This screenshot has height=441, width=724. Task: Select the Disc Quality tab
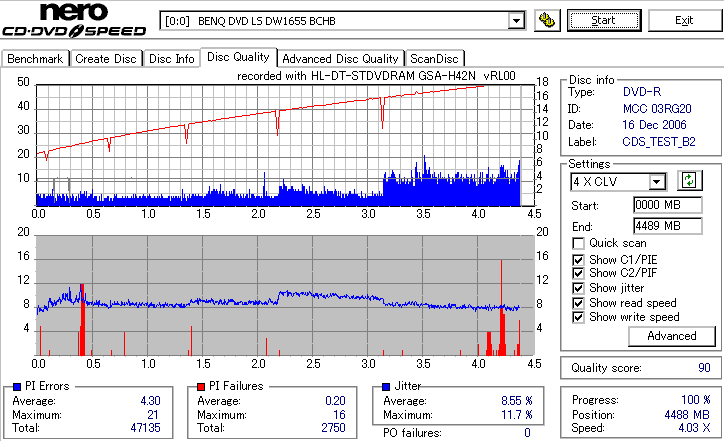(238, 57)
